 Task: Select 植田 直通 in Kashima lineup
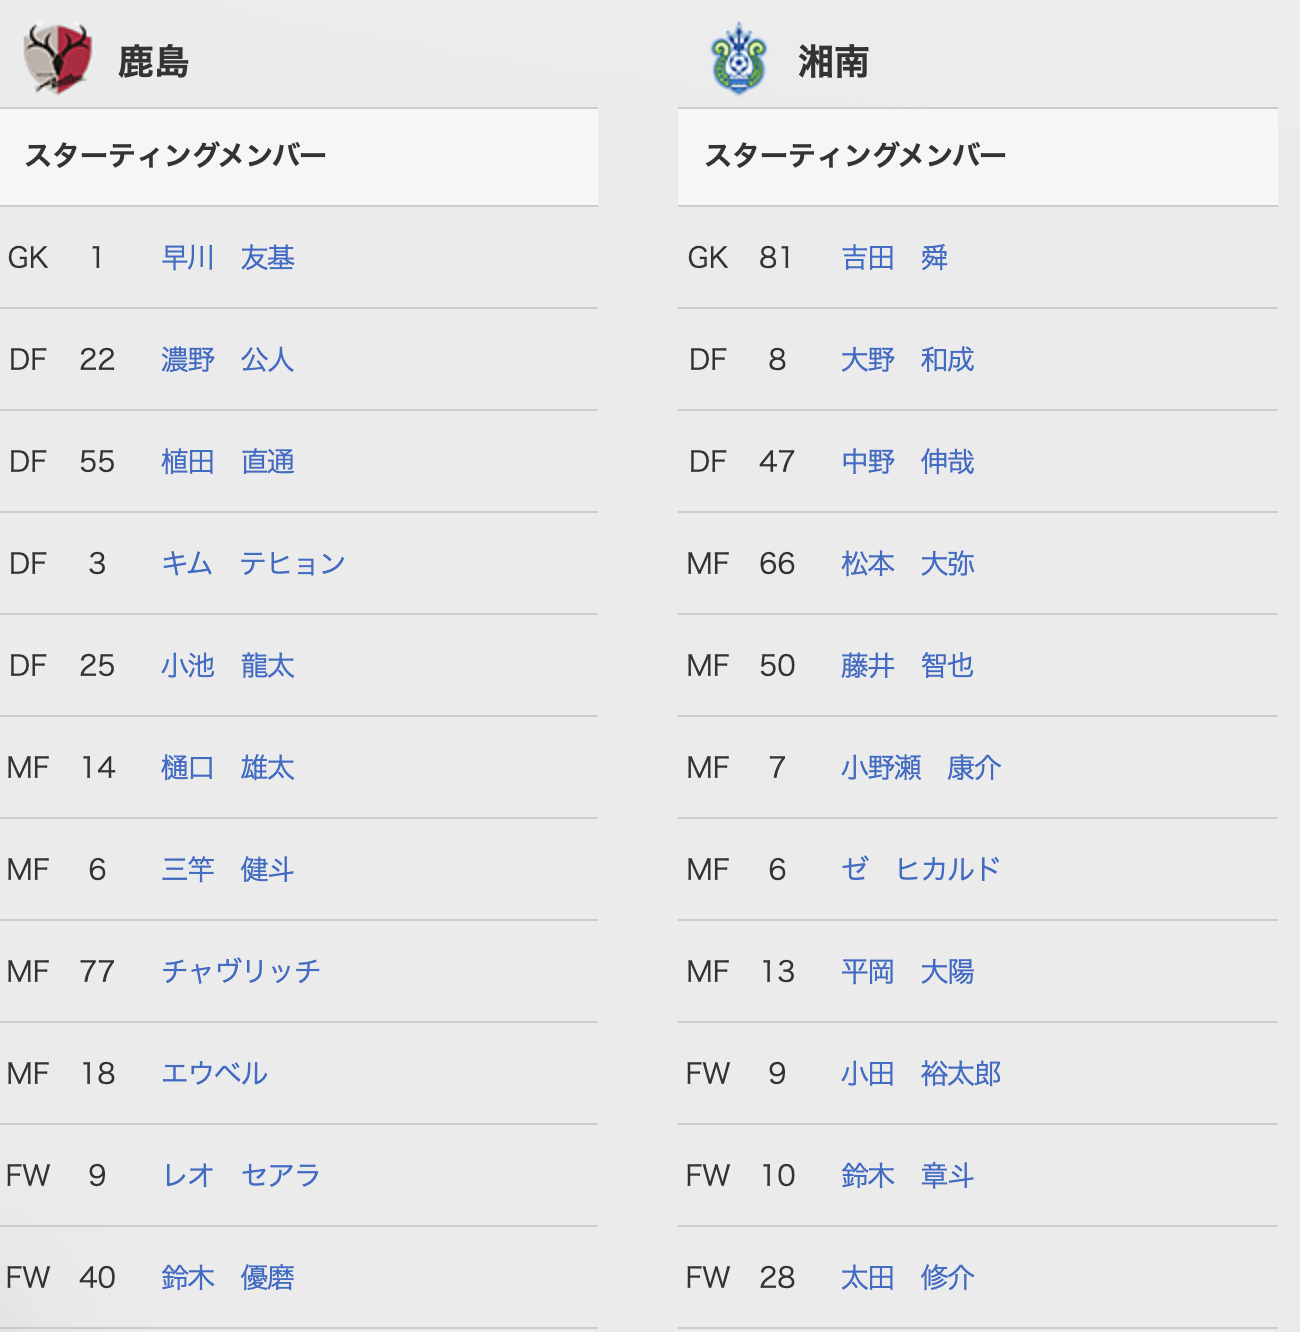pyautogui.click(x=228, y=462)
